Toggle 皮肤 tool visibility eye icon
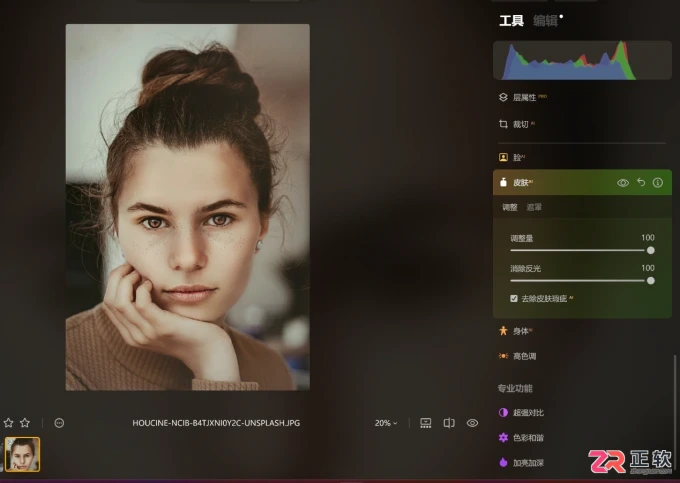The width and height of the screenshot is (680, 483). (623, 183)
